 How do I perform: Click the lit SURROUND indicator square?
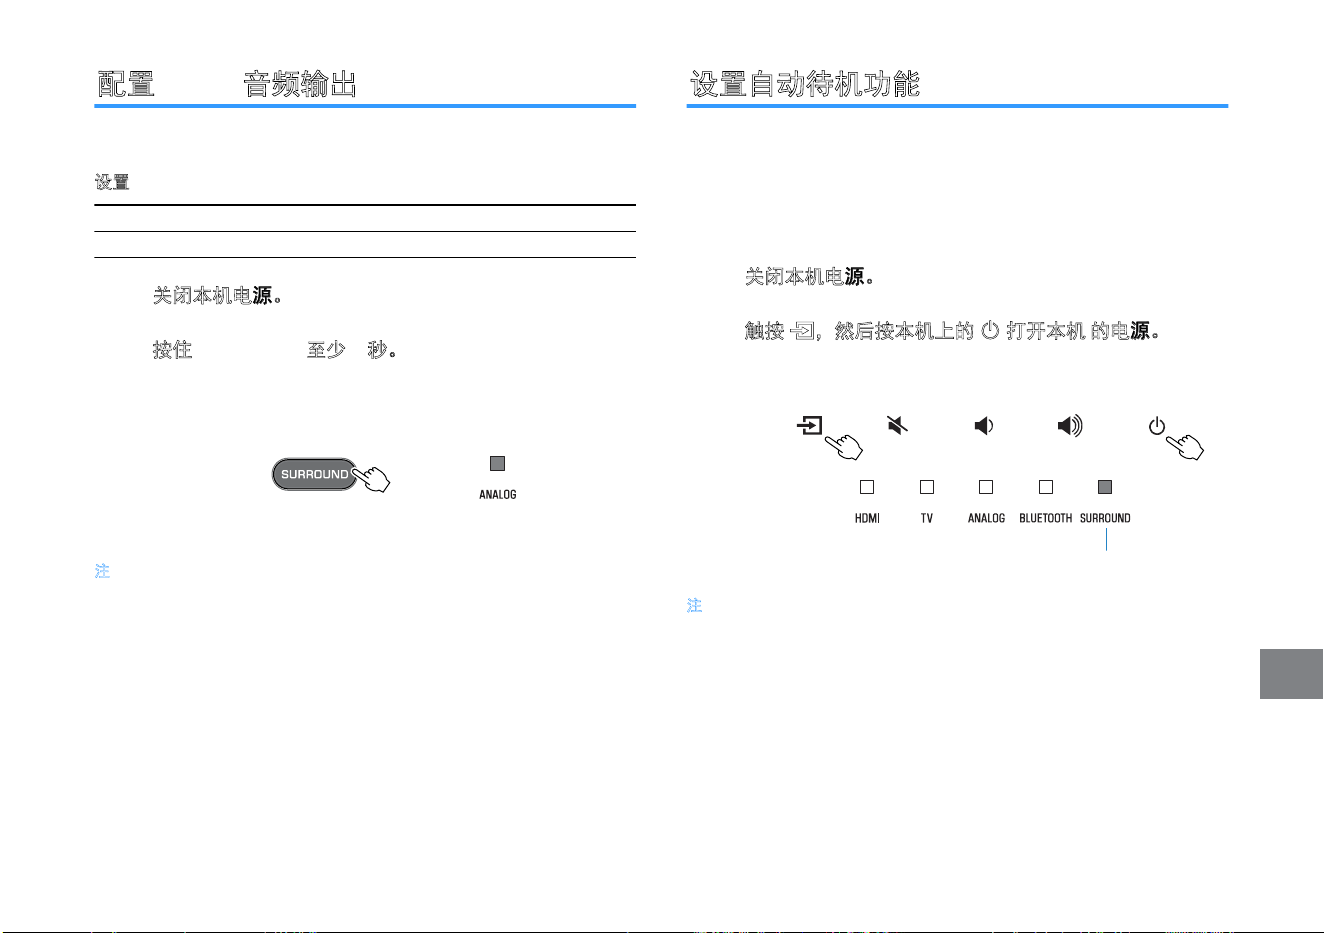(1105, 487)
